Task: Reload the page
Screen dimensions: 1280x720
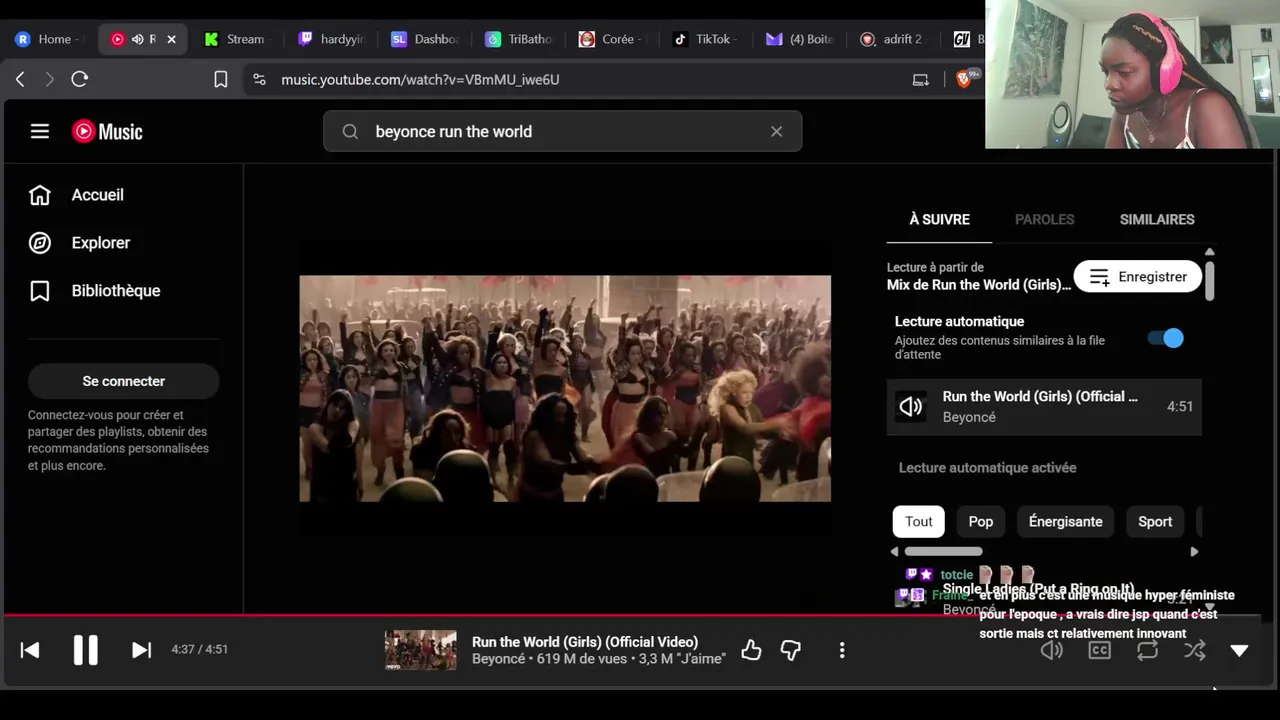Action: [x=80, y=79]
